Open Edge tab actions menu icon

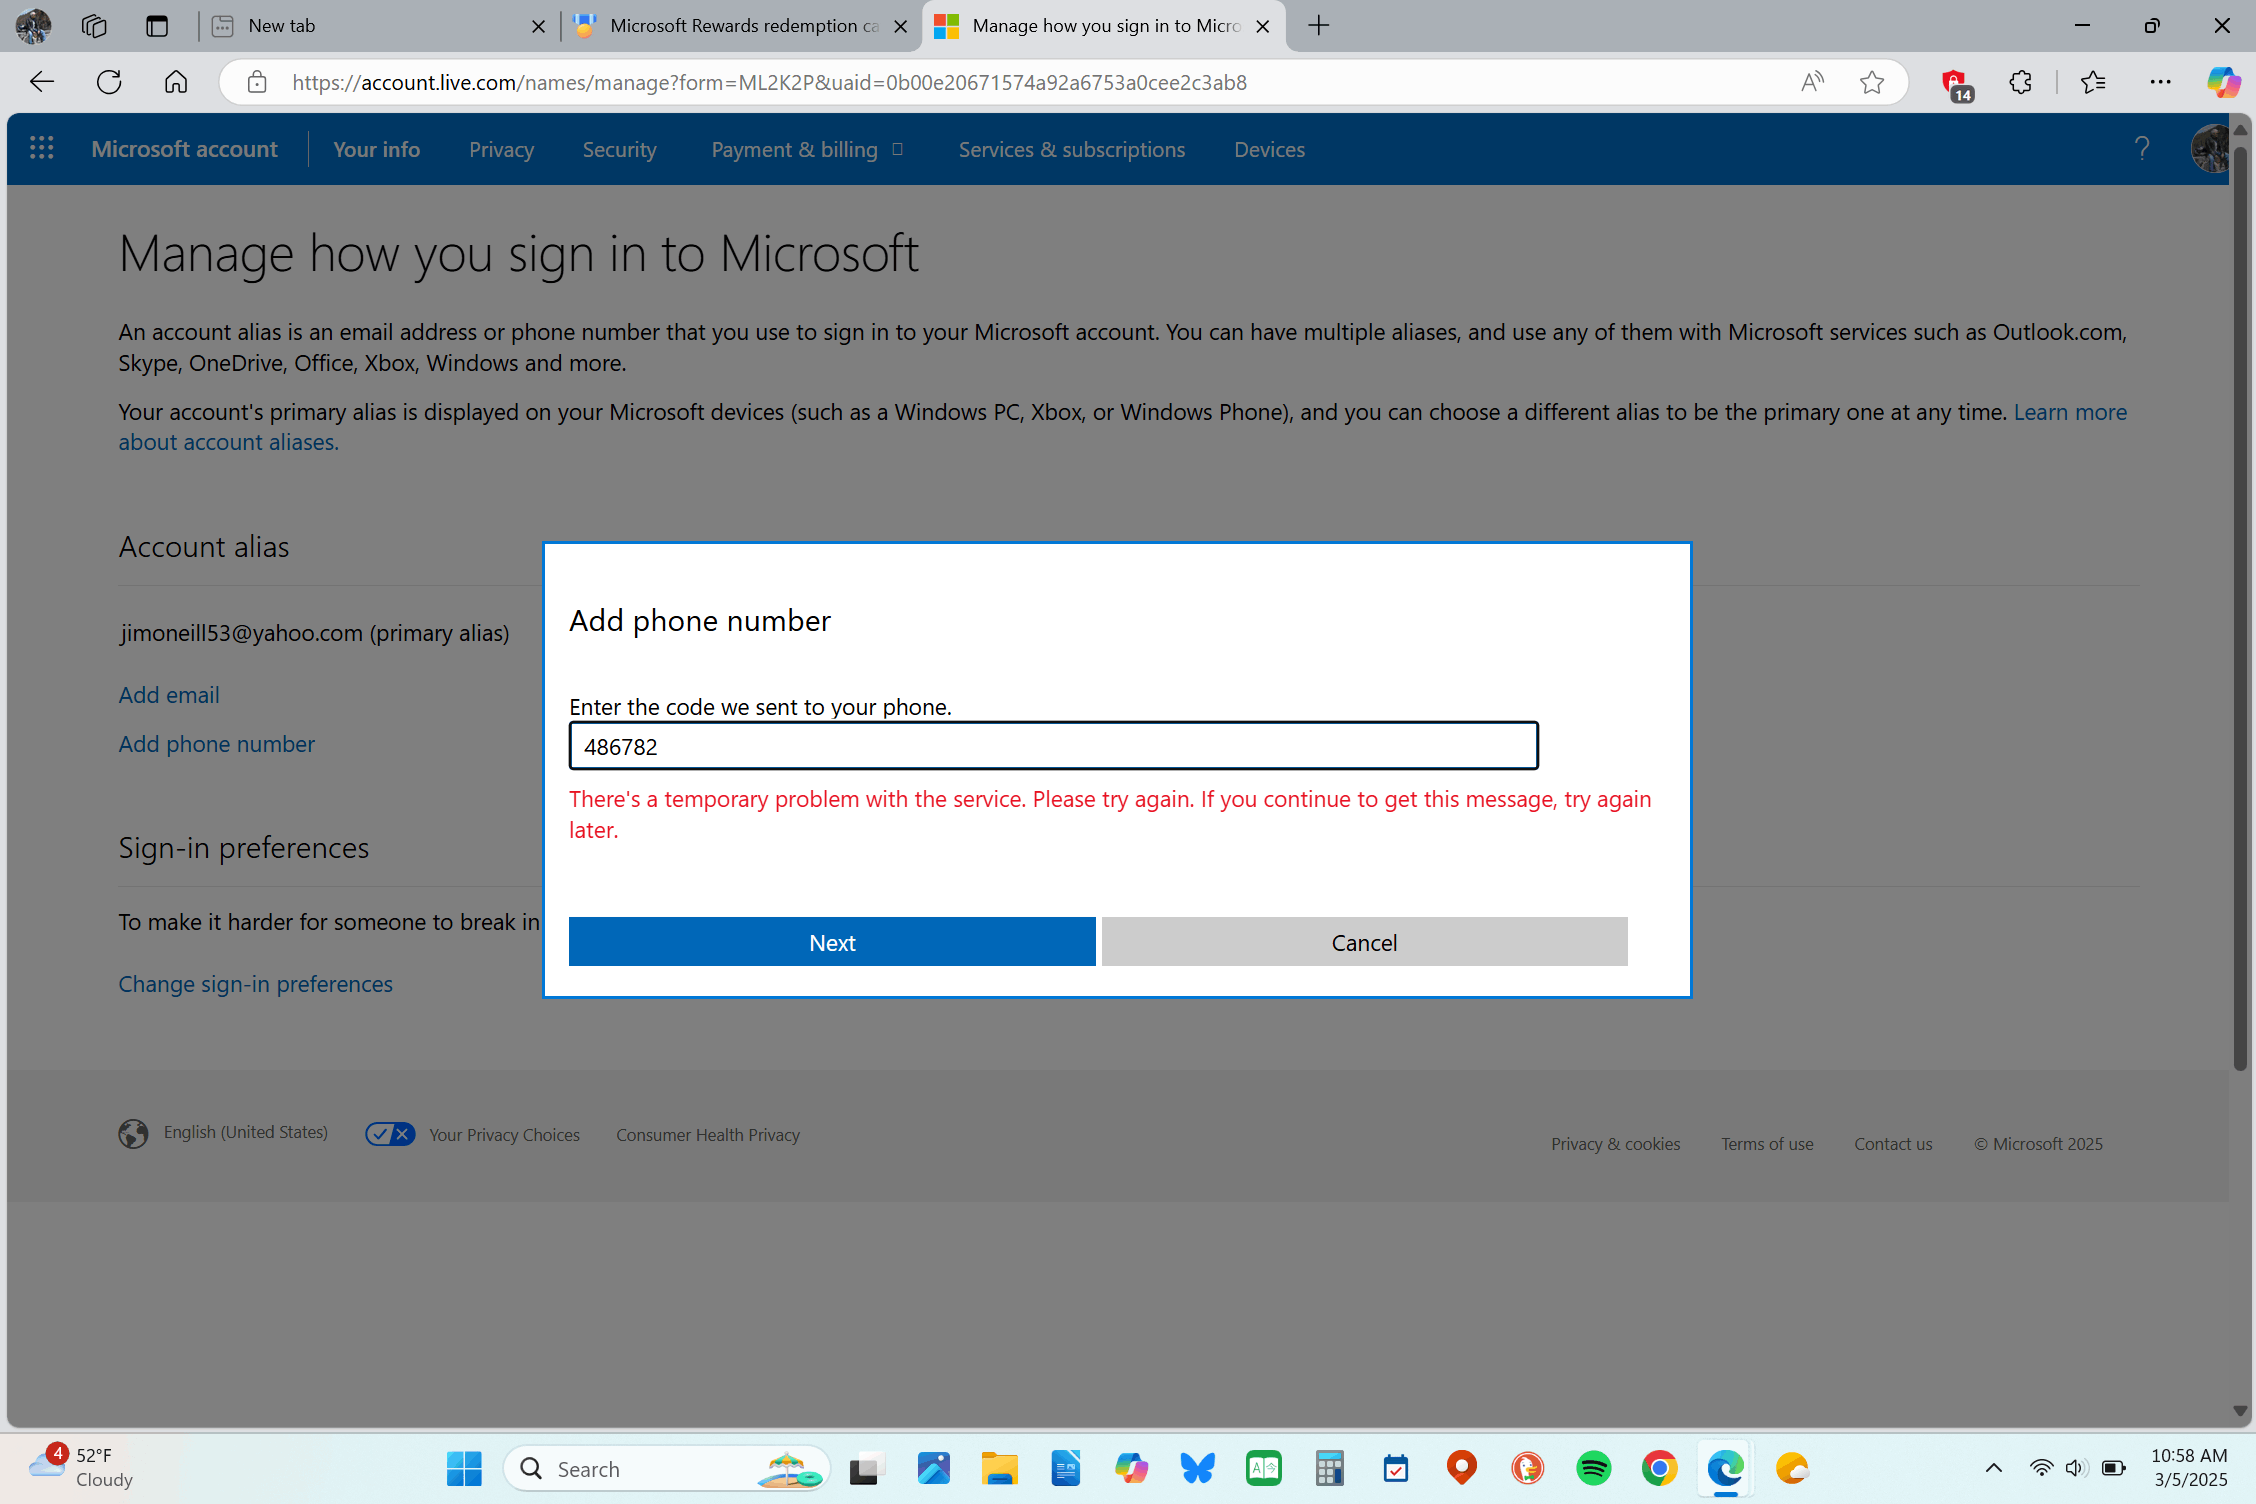157,26
